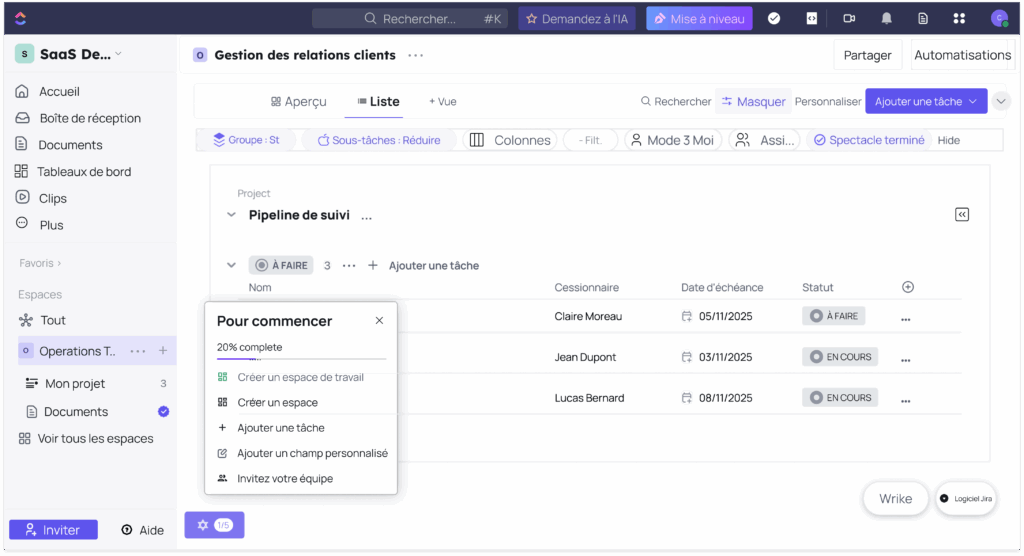Click Hide in the filter bar
Screen dimensions: 1024x556
click(x=948, y=140)
